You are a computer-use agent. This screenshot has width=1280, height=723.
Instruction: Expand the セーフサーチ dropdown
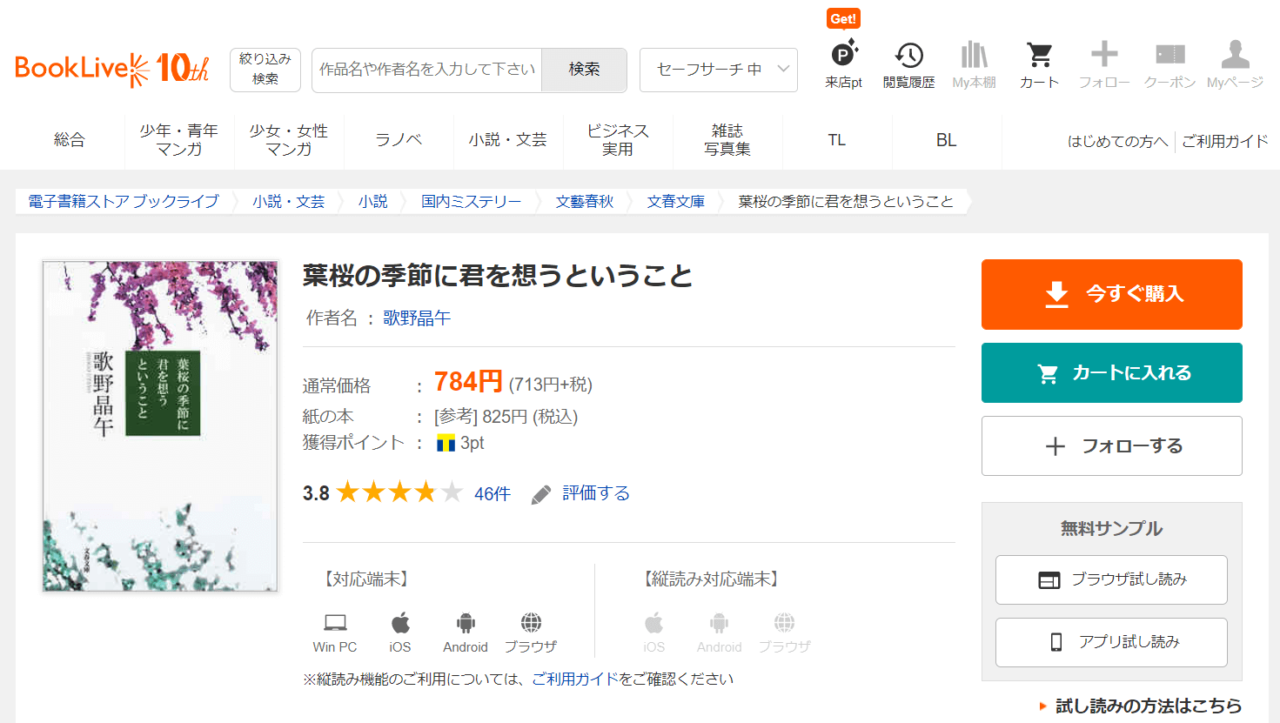(x=718, y=70)
